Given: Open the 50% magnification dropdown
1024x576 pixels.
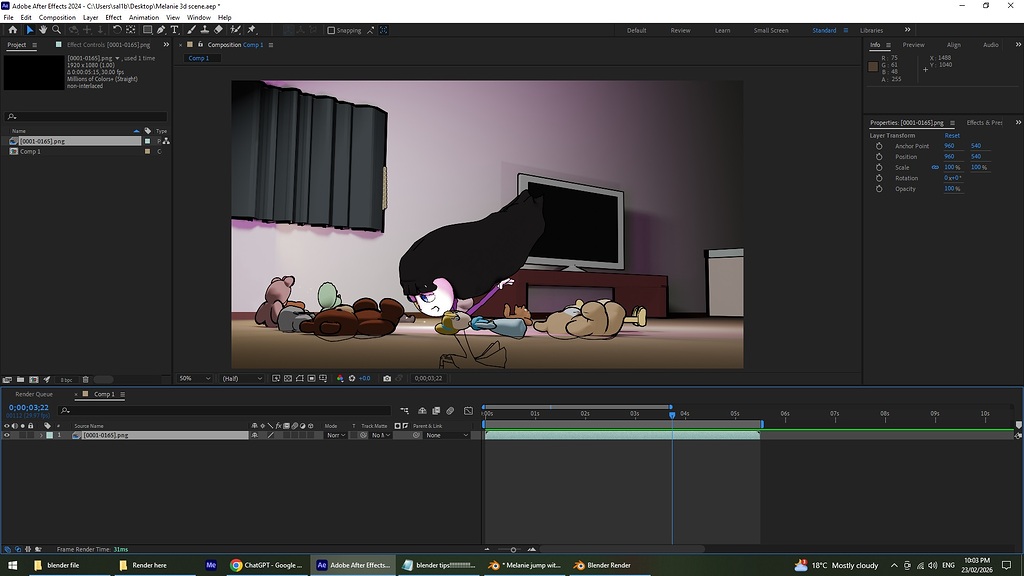Looking at the screenshot, I should (x=195, y=378).
